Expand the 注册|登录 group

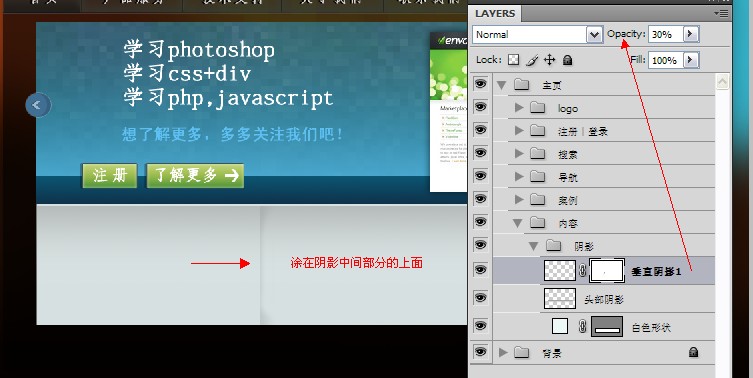519,131
